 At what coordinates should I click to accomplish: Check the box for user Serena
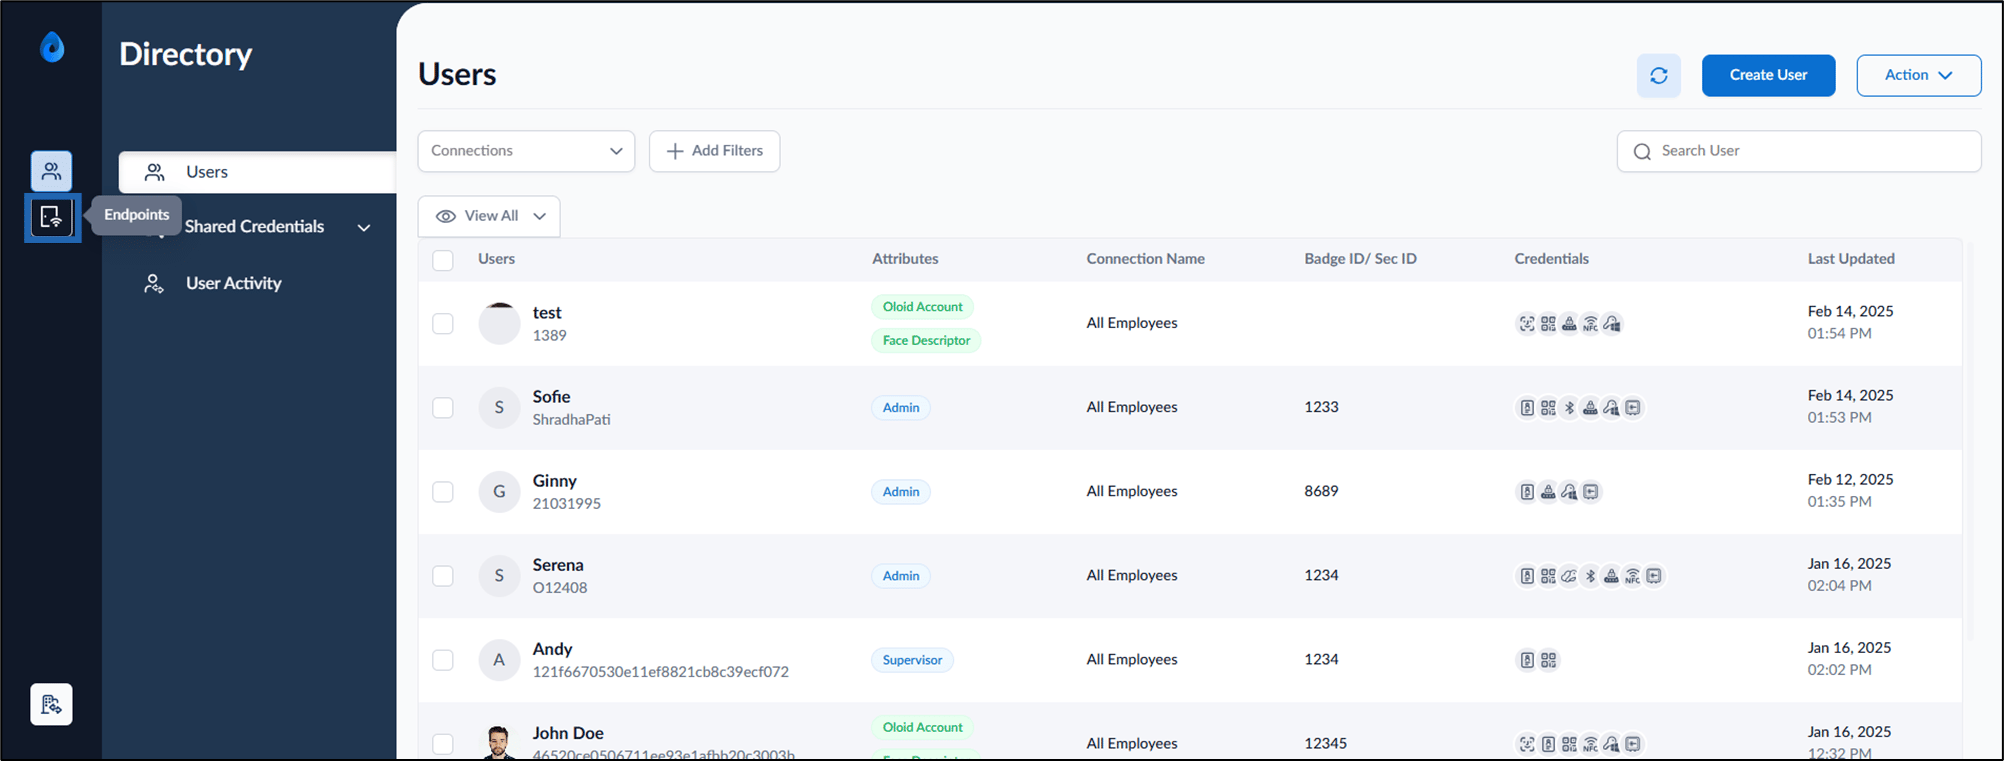coord(443,575)
